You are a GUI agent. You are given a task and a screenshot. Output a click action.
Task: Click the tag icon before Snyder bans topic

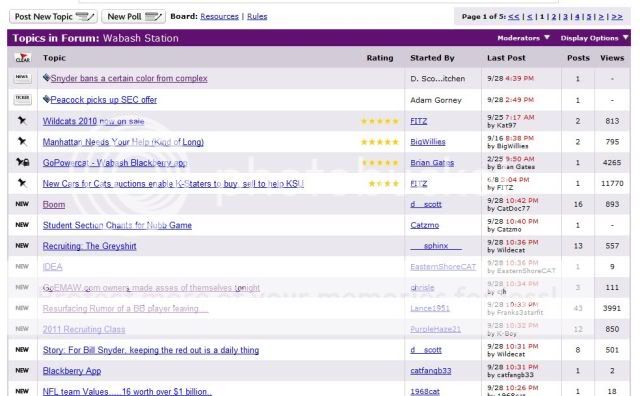(x=46, y=77)
